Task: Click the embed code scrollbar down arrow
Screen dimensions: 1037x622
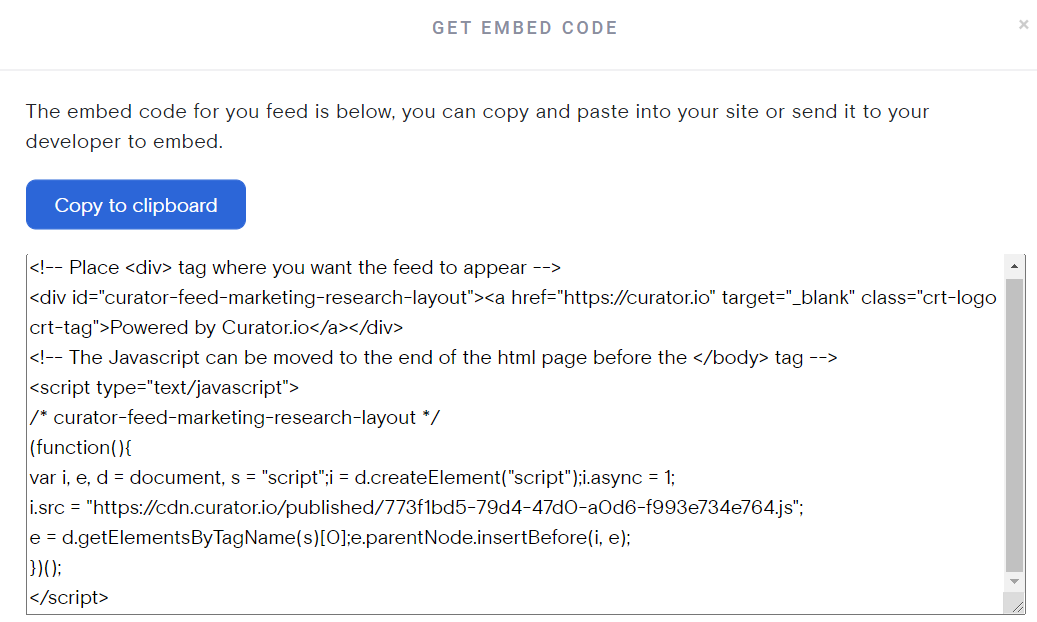Action: click(1015, 581)
